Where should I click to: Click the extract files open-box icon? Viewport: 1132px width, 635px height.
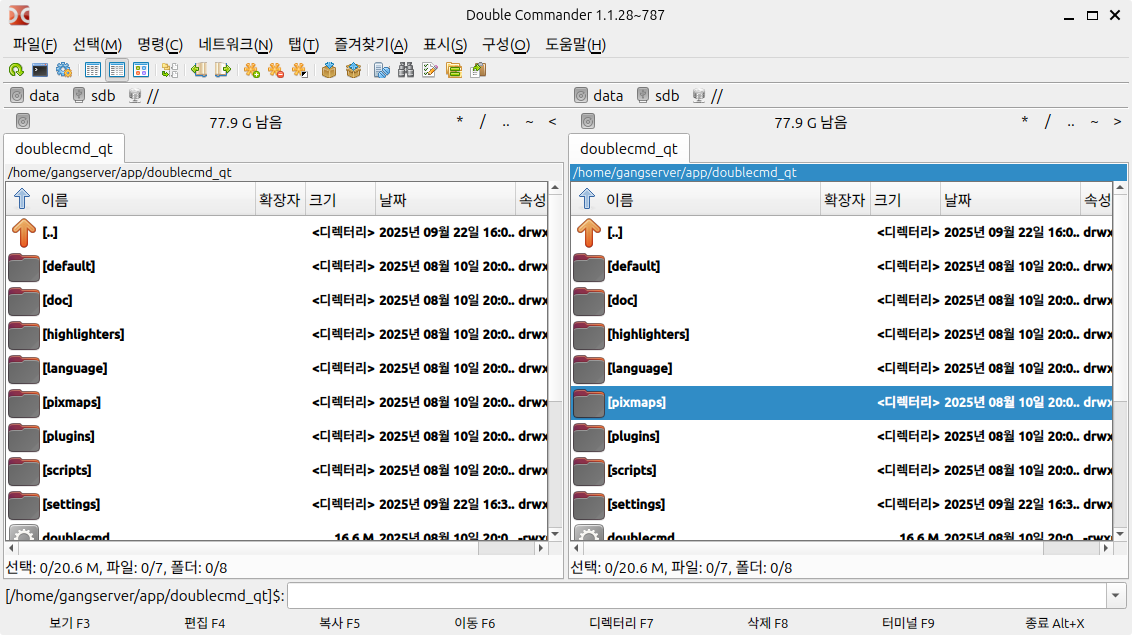[353, 70]
